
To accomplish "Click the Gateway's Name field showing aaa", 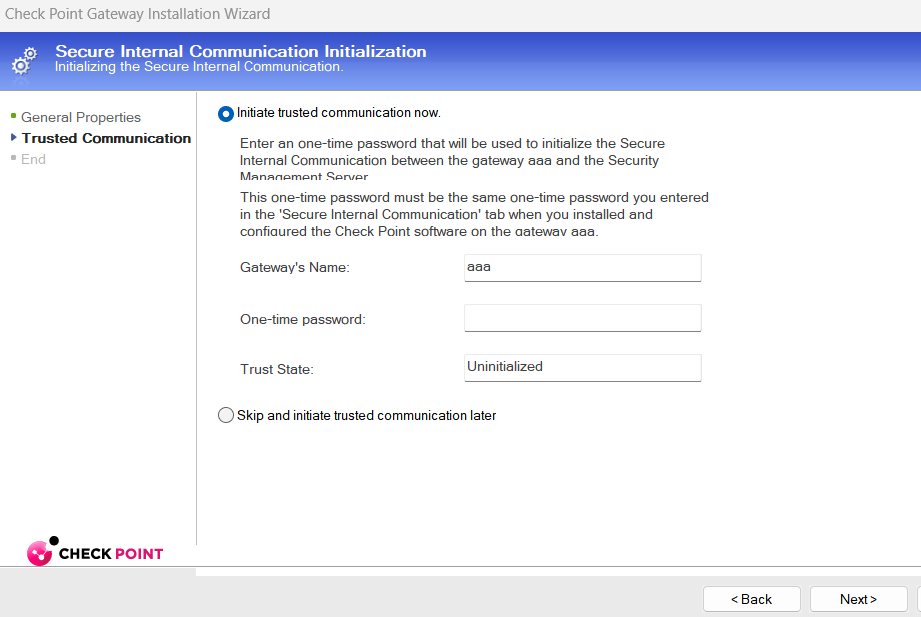I will point(582,267).
